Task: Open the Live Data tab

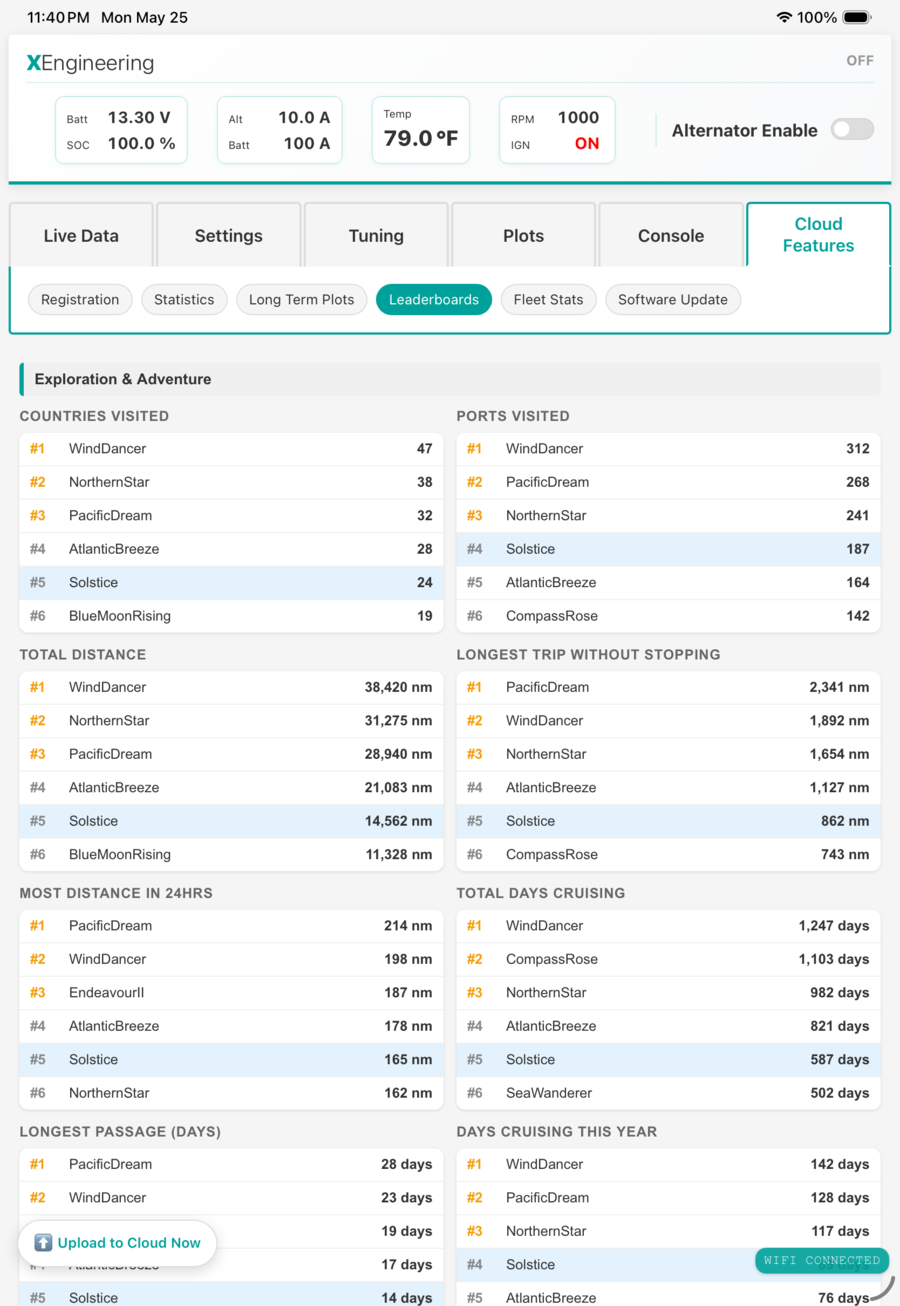Action: coord(81,236)
